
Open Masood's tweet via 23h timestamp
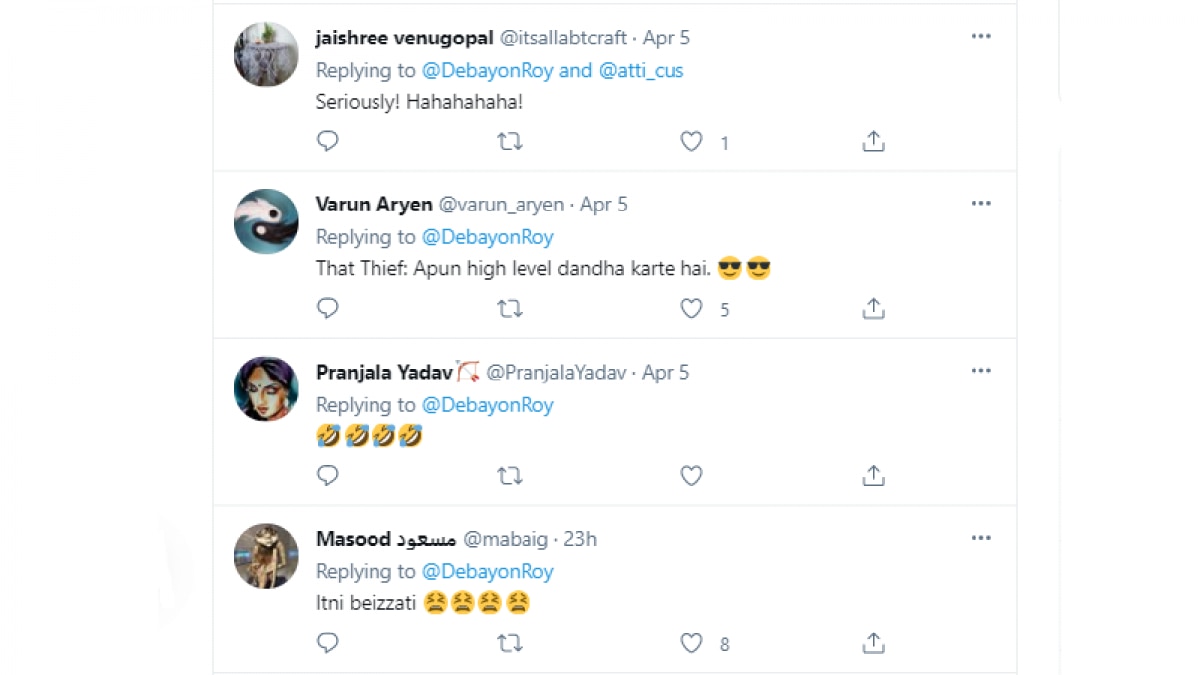pyautogui.click(x=580, y=539)
